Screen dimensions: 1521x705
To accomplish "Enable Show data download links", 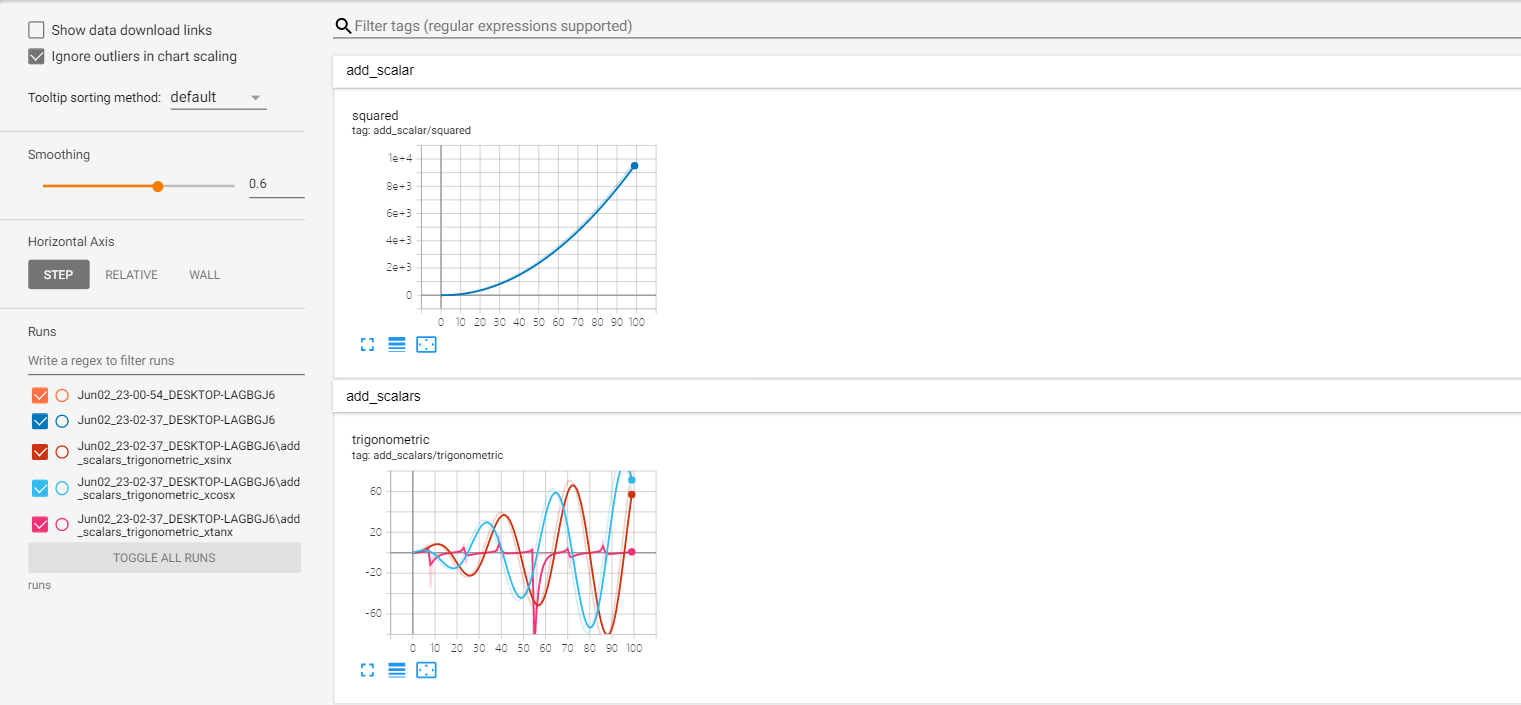I will [x=37, y=30].
